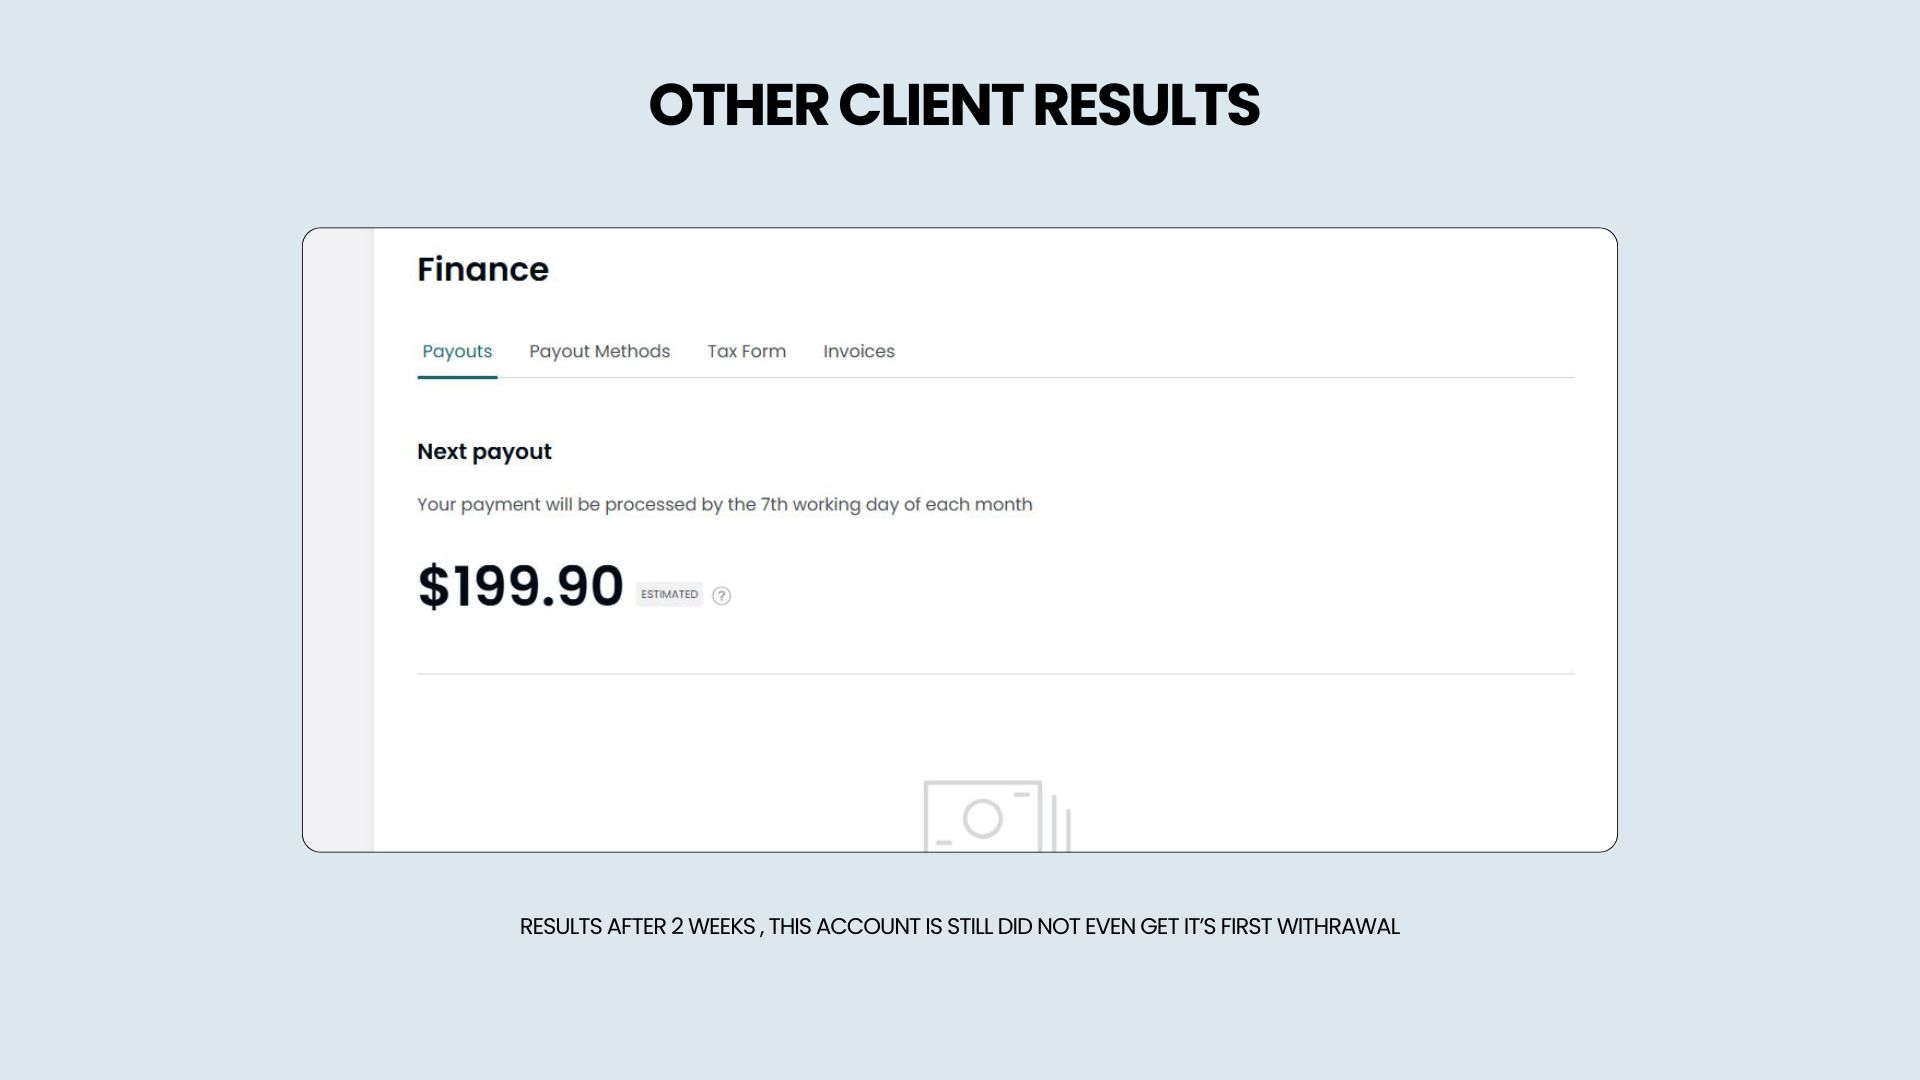Viewport: 1920px width, 1080px height.
Task: Click the Next payout heading
Action: 484,452
